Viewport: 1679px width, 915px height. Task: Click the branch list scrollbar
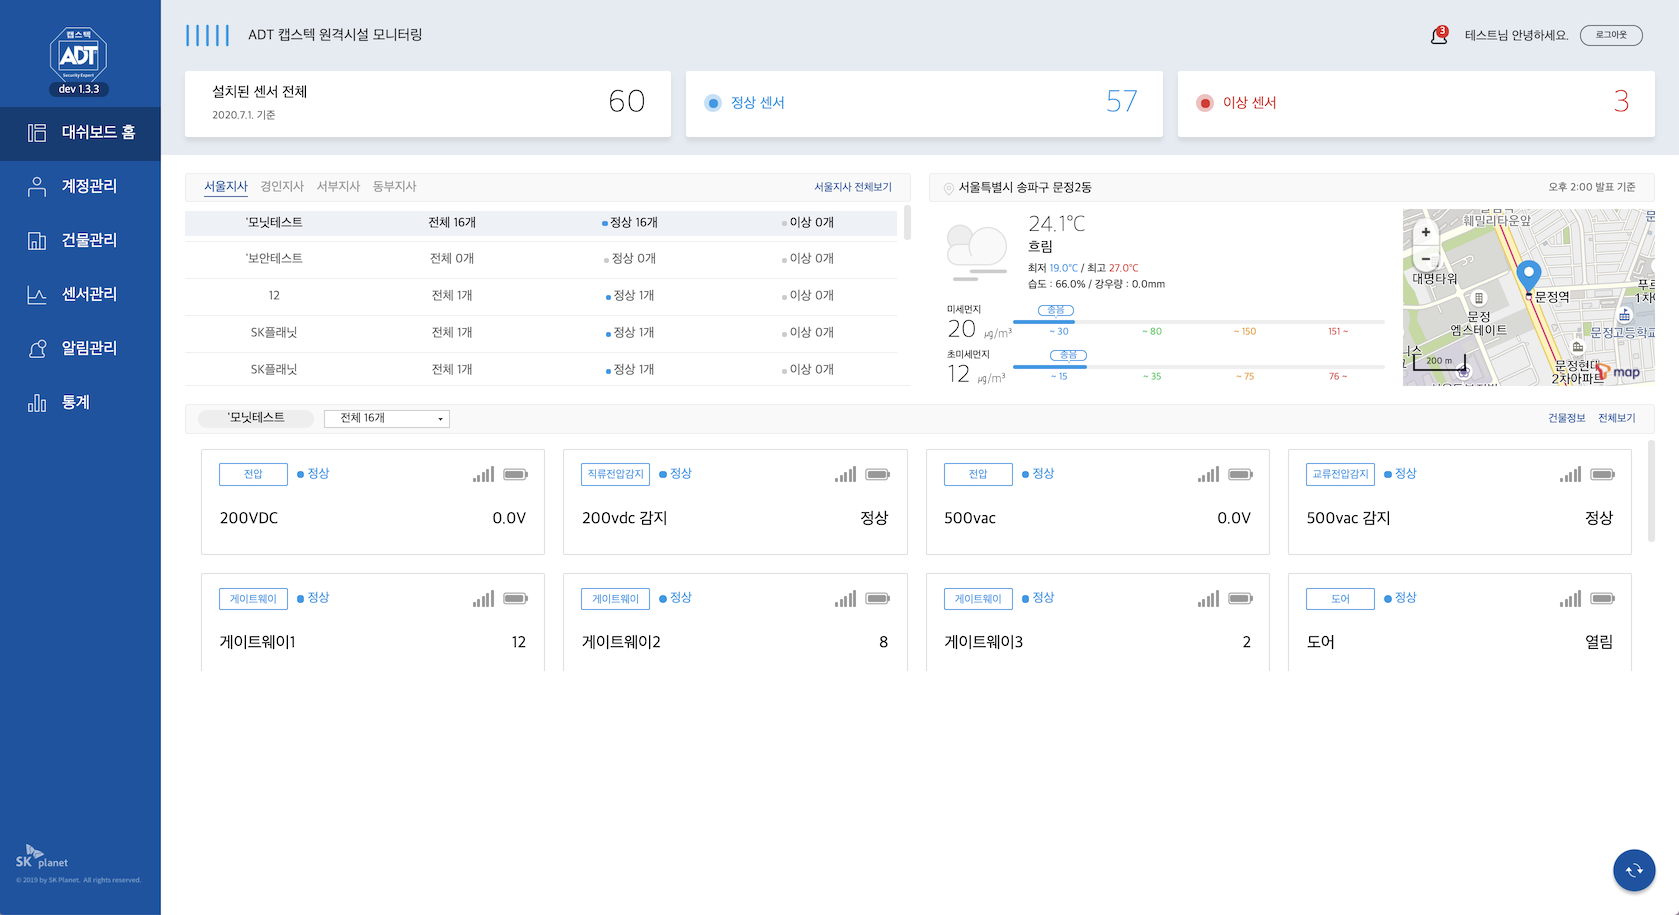point(907,223)
